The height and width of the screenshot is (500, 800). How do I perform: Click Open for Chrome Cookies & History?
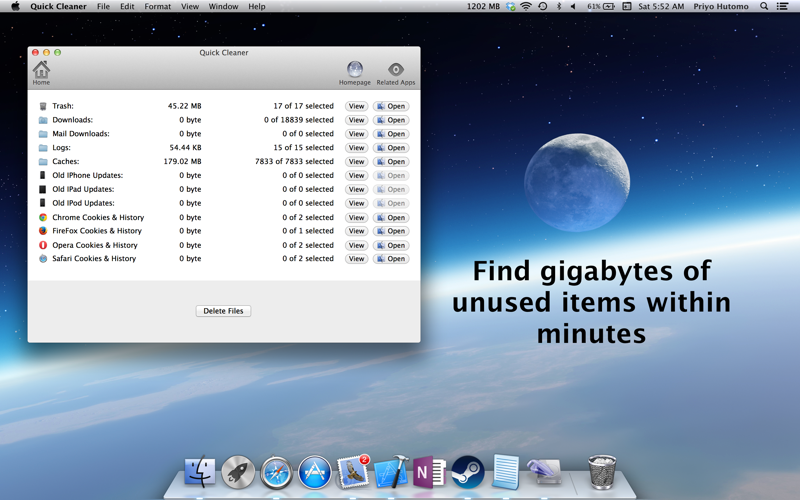pos(391,217)
